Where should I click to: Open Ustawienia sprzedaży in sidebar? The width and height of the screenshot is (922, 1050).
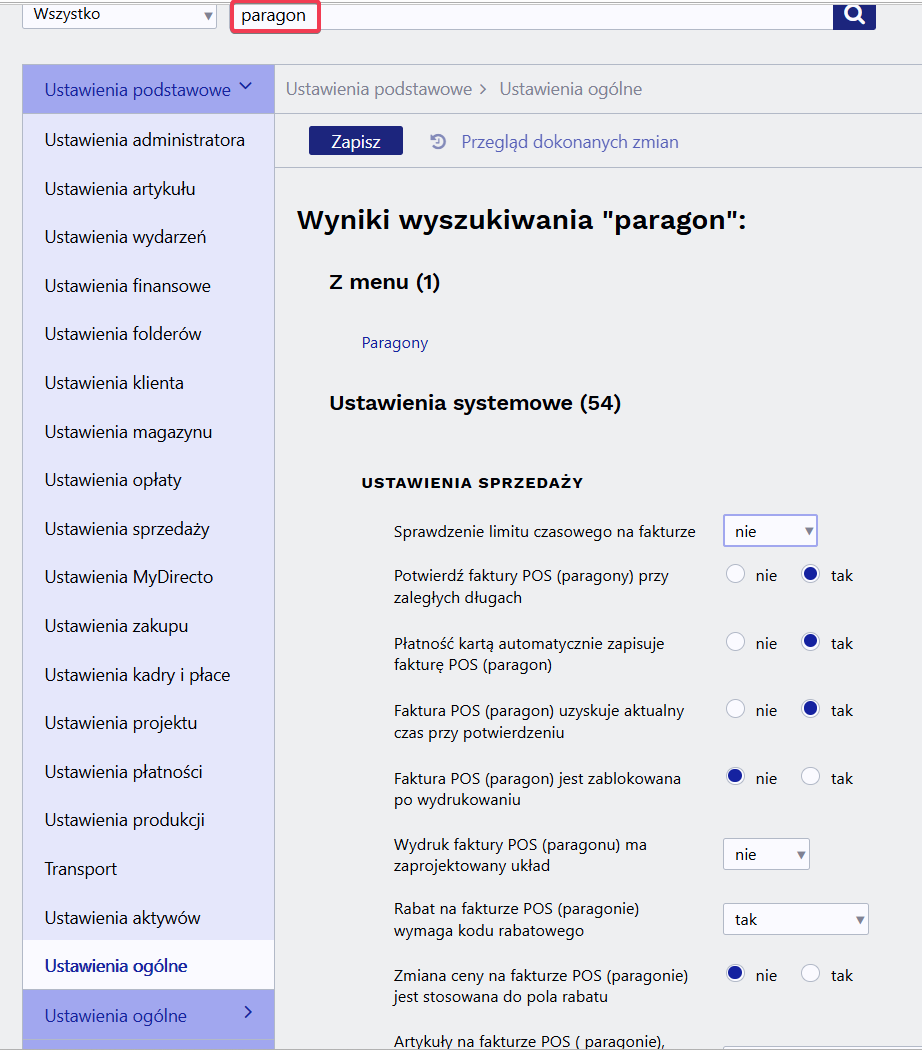(x=127, y=529)
